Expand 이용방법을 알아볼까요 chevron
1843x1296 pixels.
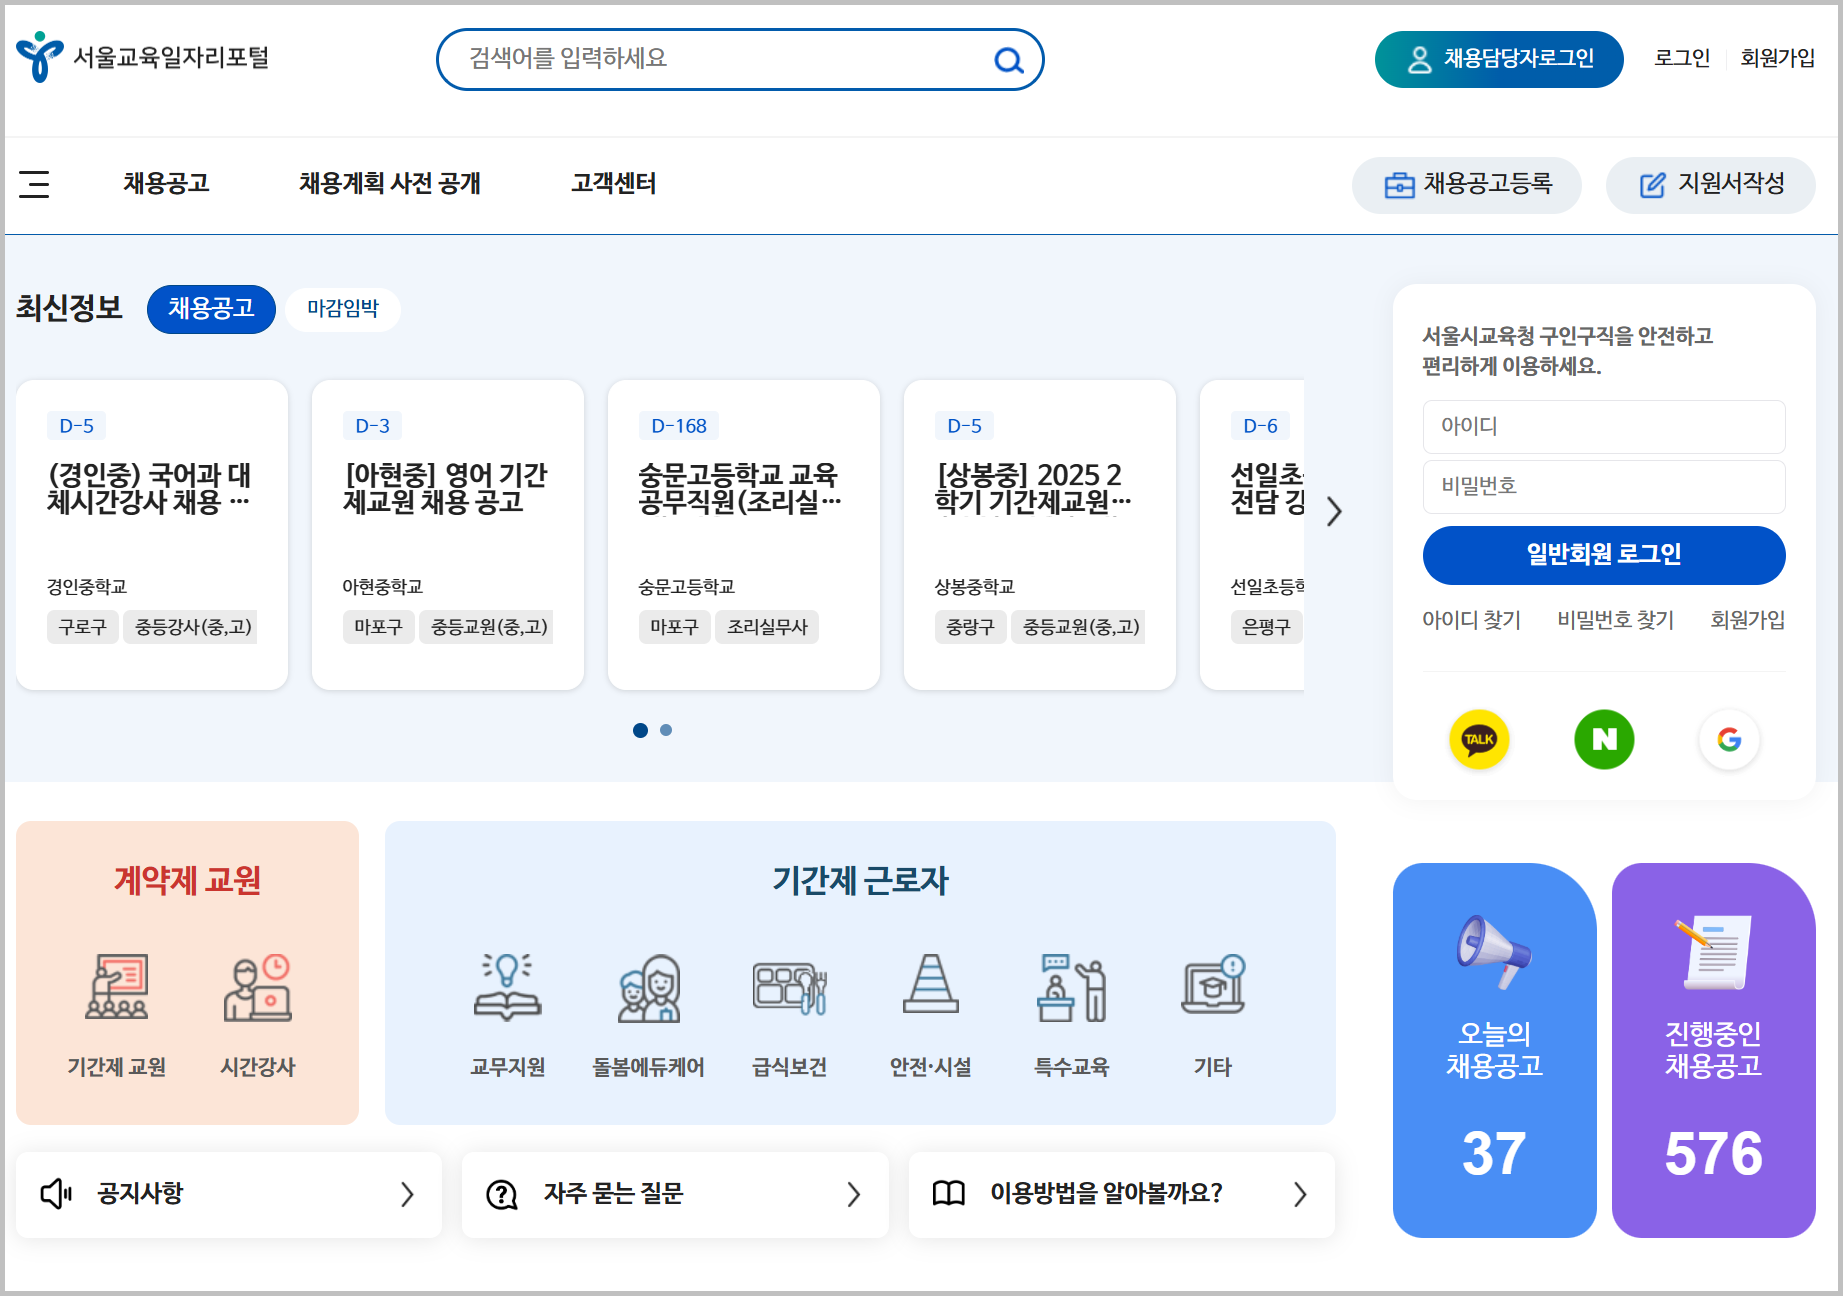click(1299, 1194)
